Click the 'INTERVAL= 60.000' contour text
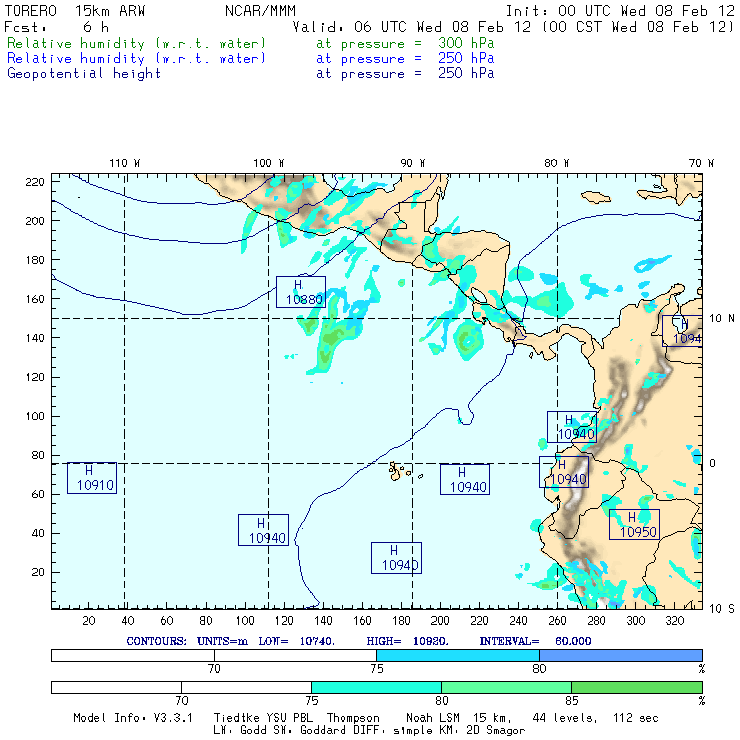 click(x=535, y=641)
